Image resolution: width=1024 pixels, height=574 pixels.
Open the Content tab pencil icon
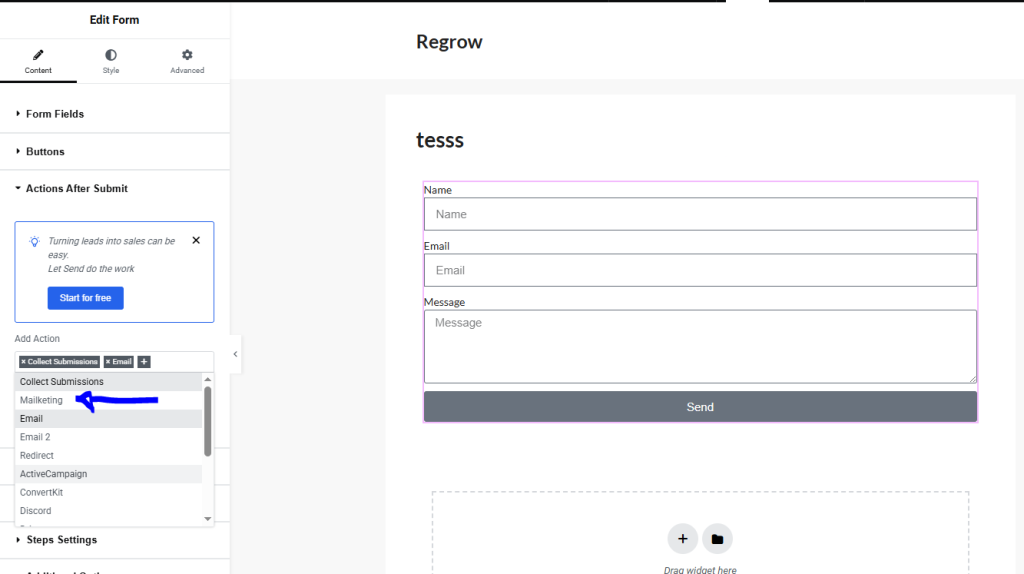(x=38, y=55)
